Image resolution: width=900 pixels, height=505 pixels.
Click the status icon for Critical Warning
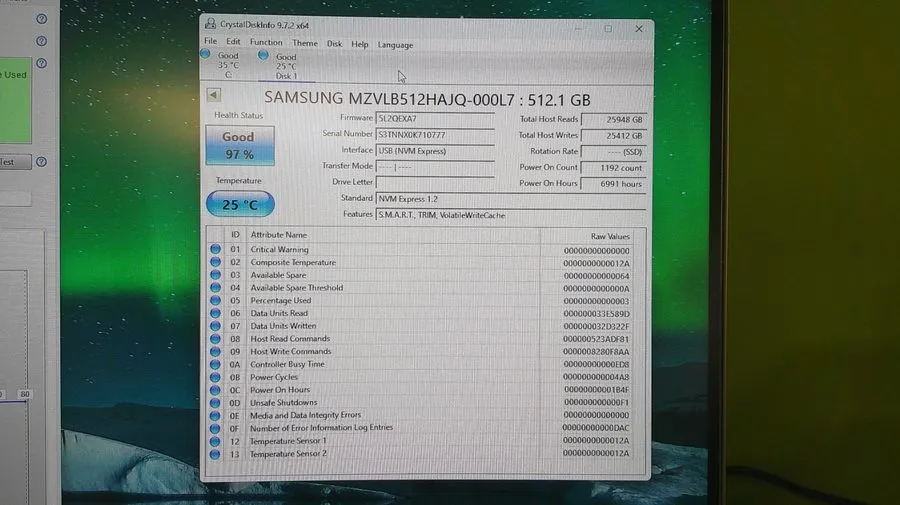coord(215,249)
